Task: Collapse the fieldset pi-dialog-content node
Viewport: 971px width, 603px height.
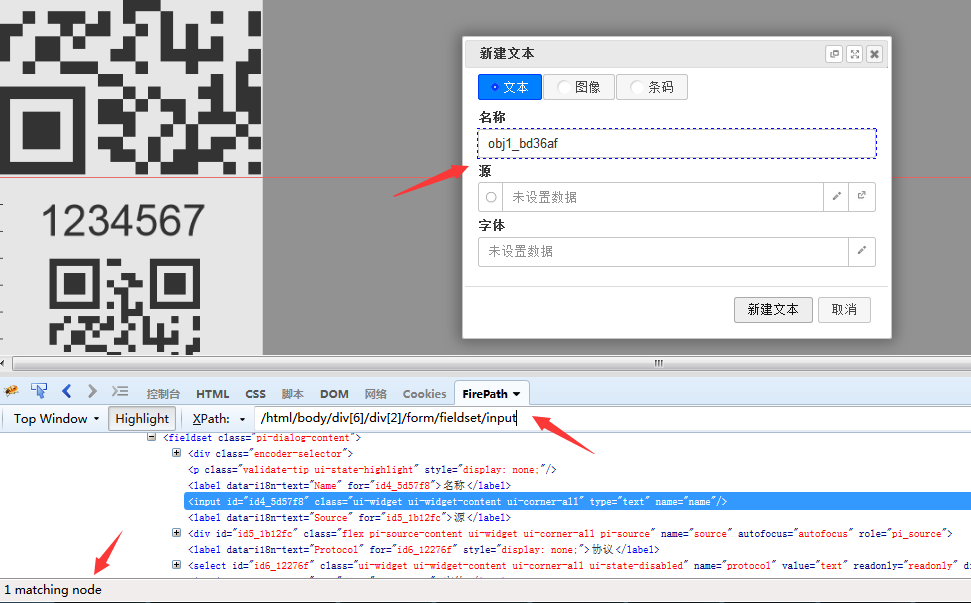Action: 151,437
